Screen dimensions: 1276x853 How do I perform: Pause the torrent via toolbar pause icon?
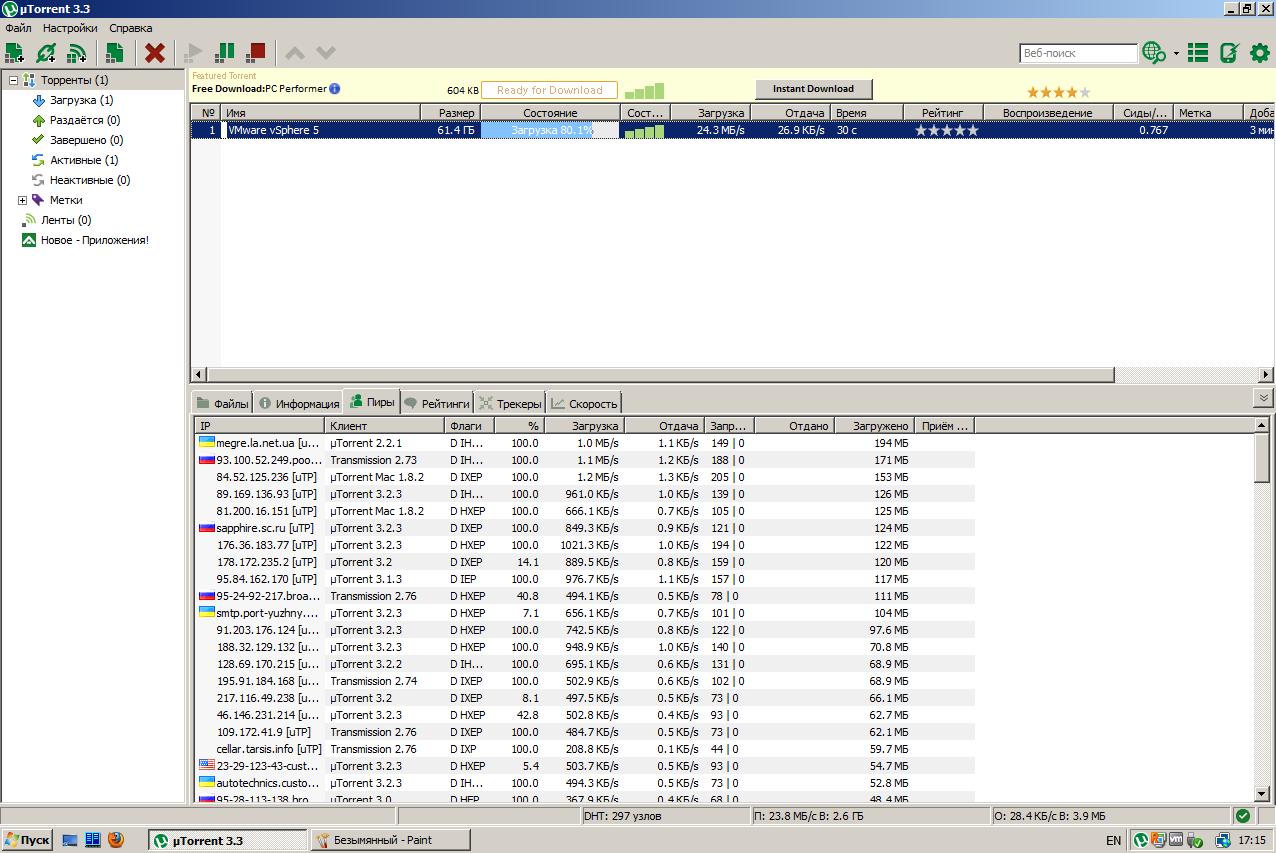(226, 53)
